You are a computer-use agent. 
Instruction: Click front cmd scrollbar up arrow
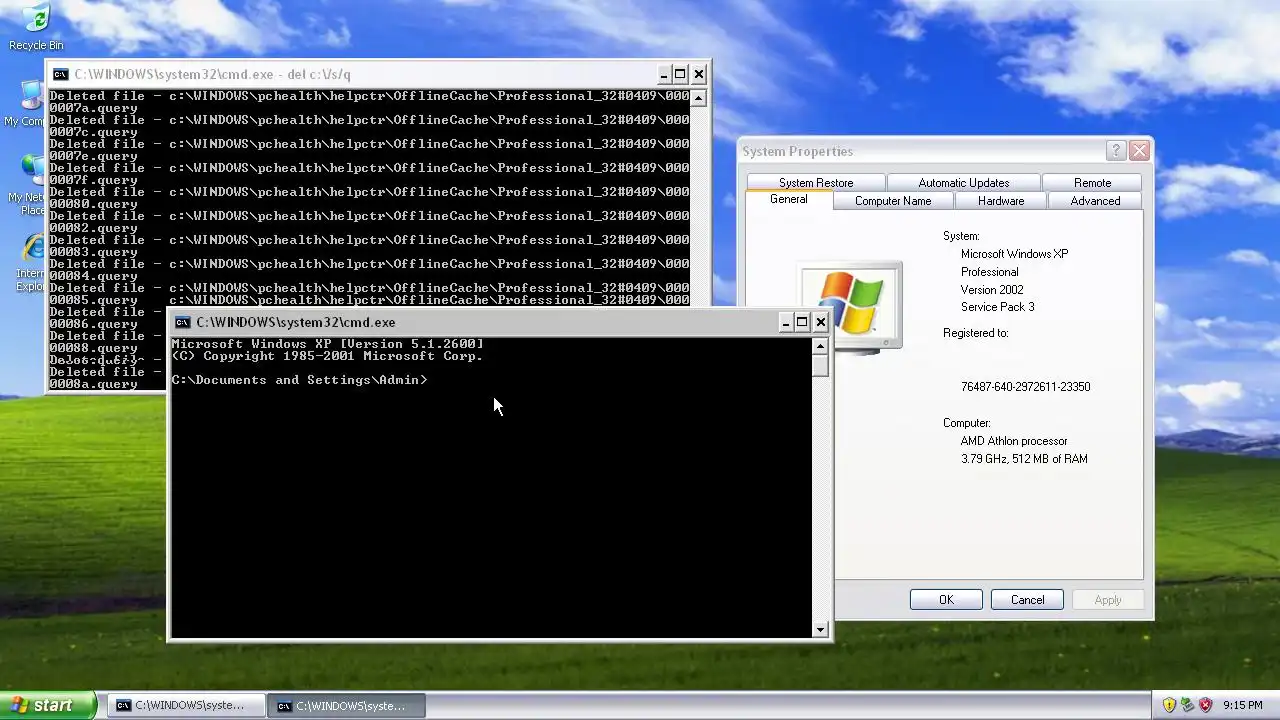[x=820, y=346]
